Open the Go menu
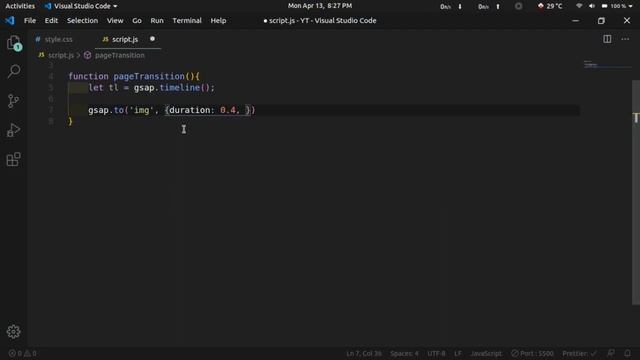The width and height of the screenshot is (640, 360). point(137,20)
